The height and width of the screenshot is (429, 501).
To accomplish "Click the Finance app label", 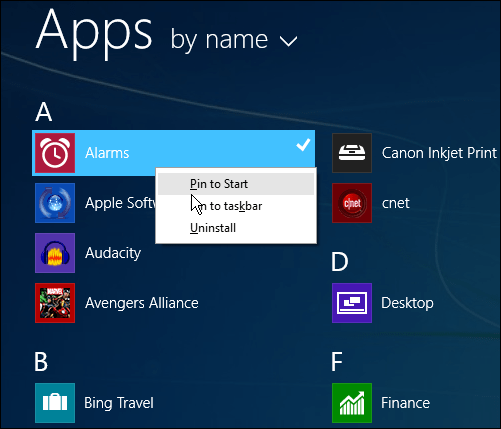I will pyautogui.click(x=405, y=403).
